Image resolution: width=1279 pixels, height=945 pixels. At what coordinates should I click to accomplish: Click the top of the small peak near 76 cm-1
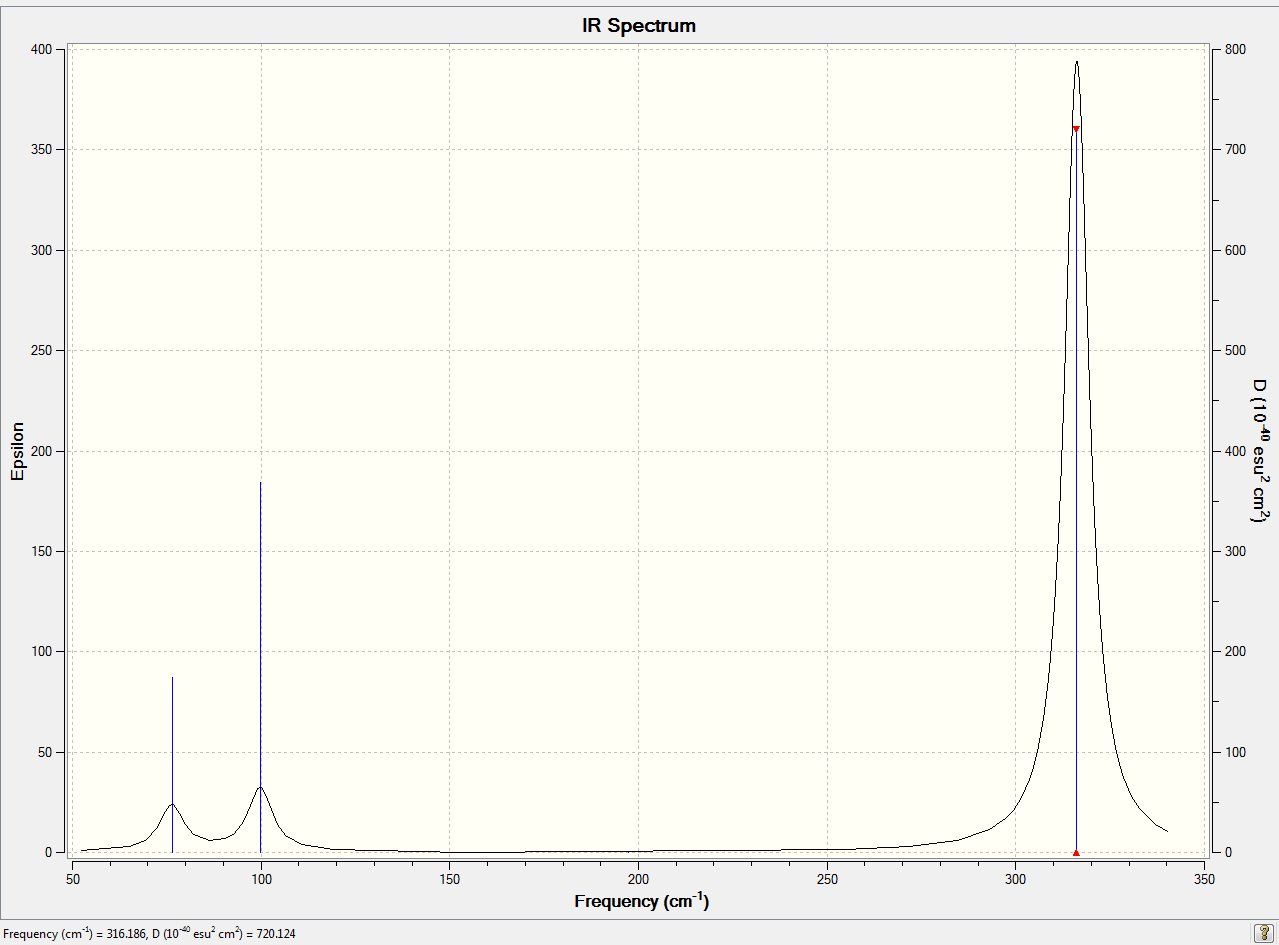(172, 804)
